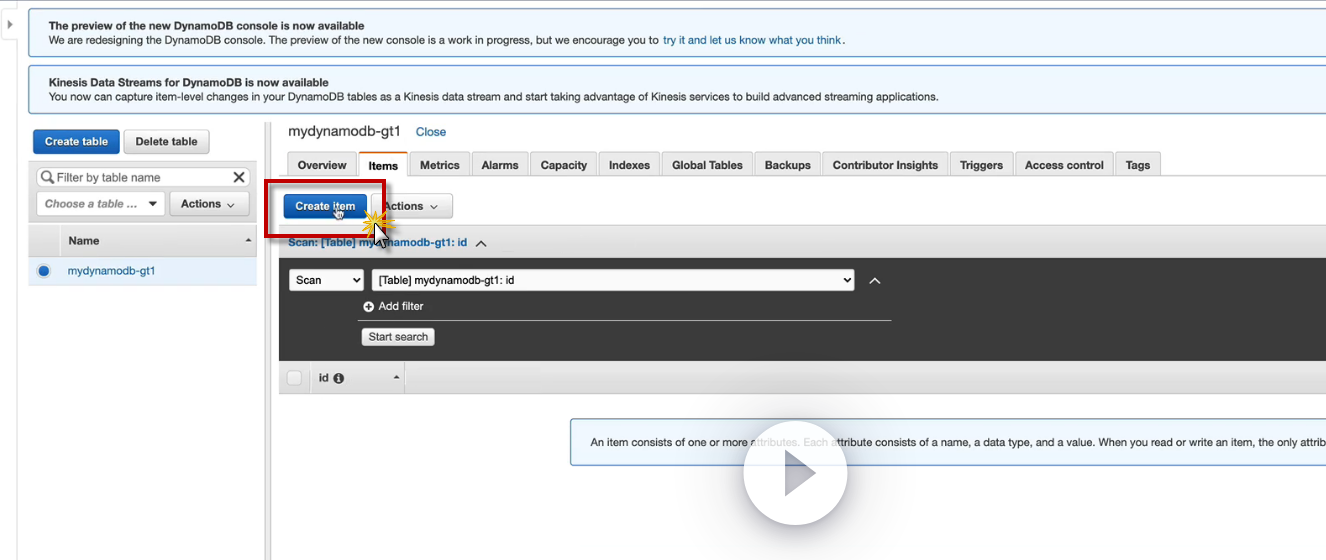Sort tables by Name column arrow

pyautogui.click(x=248, y=241)
